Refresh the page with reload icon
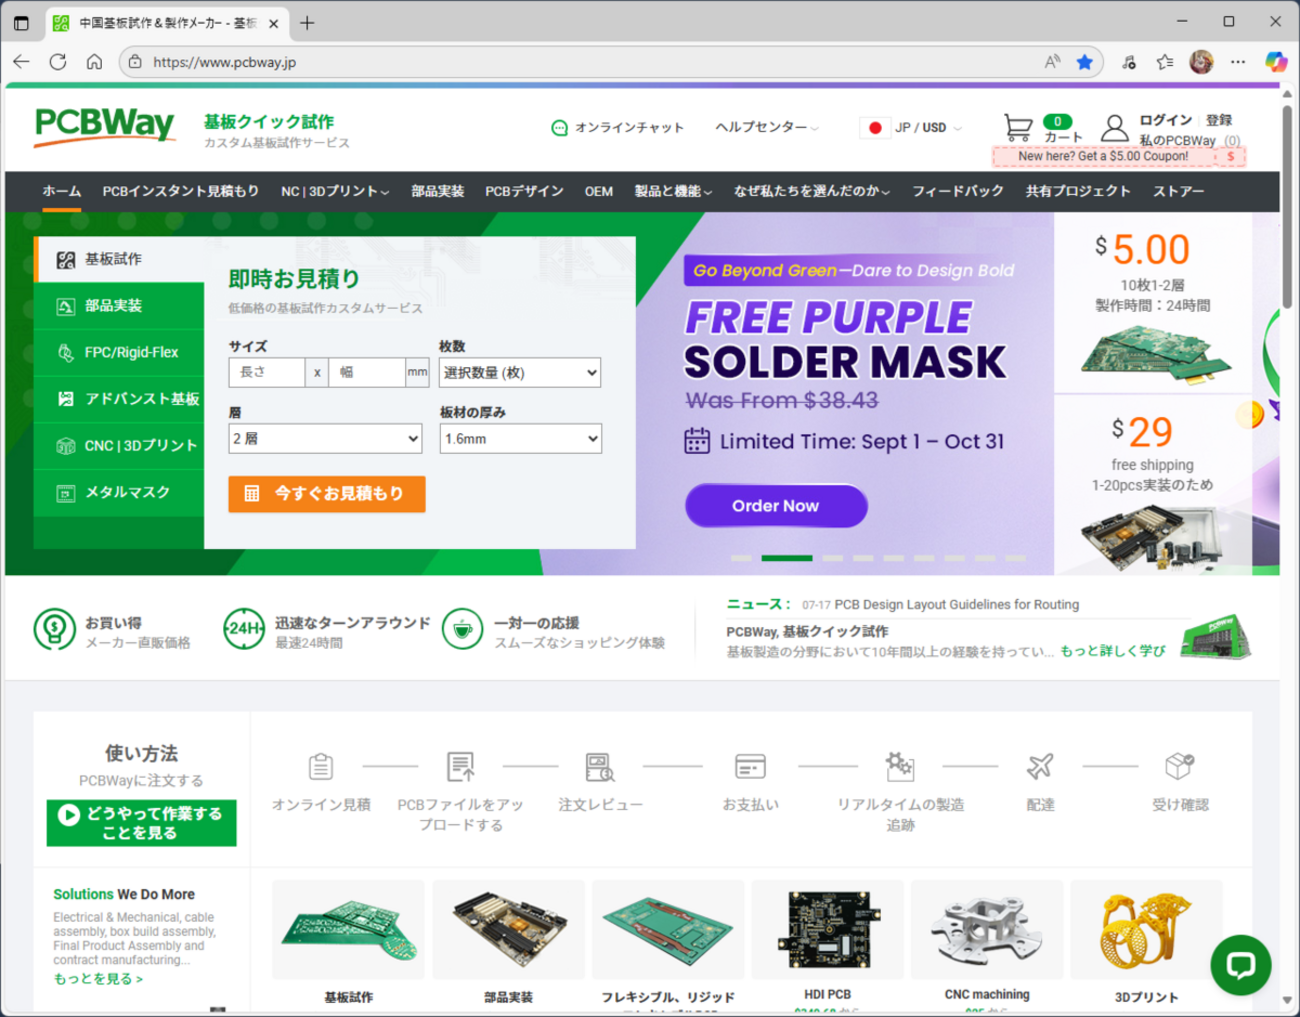The image size is (1300, 1017). [x=58, y=62]
